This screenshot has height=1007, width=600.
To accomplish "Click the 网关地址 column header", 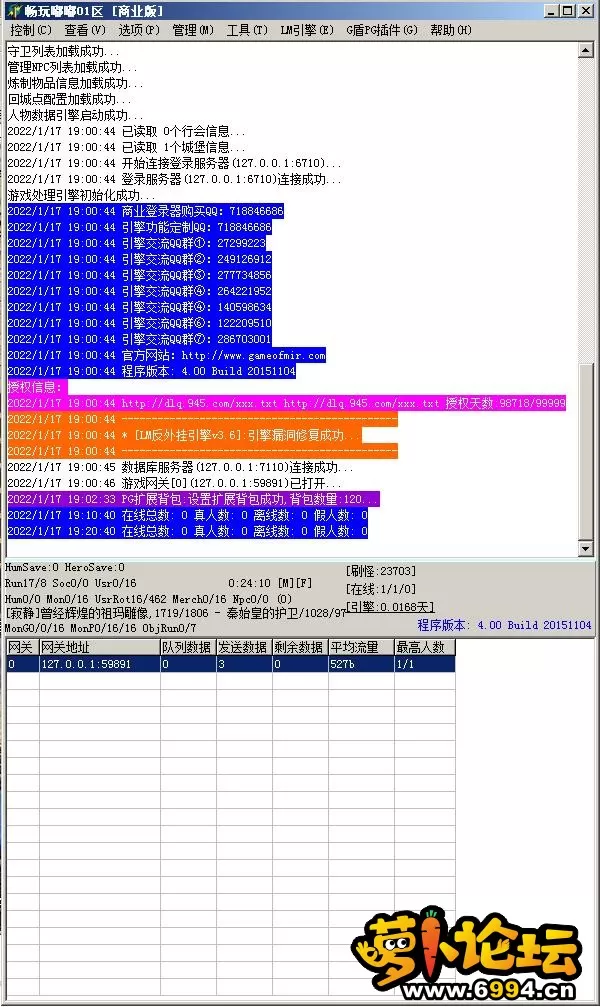I will 100,647.
